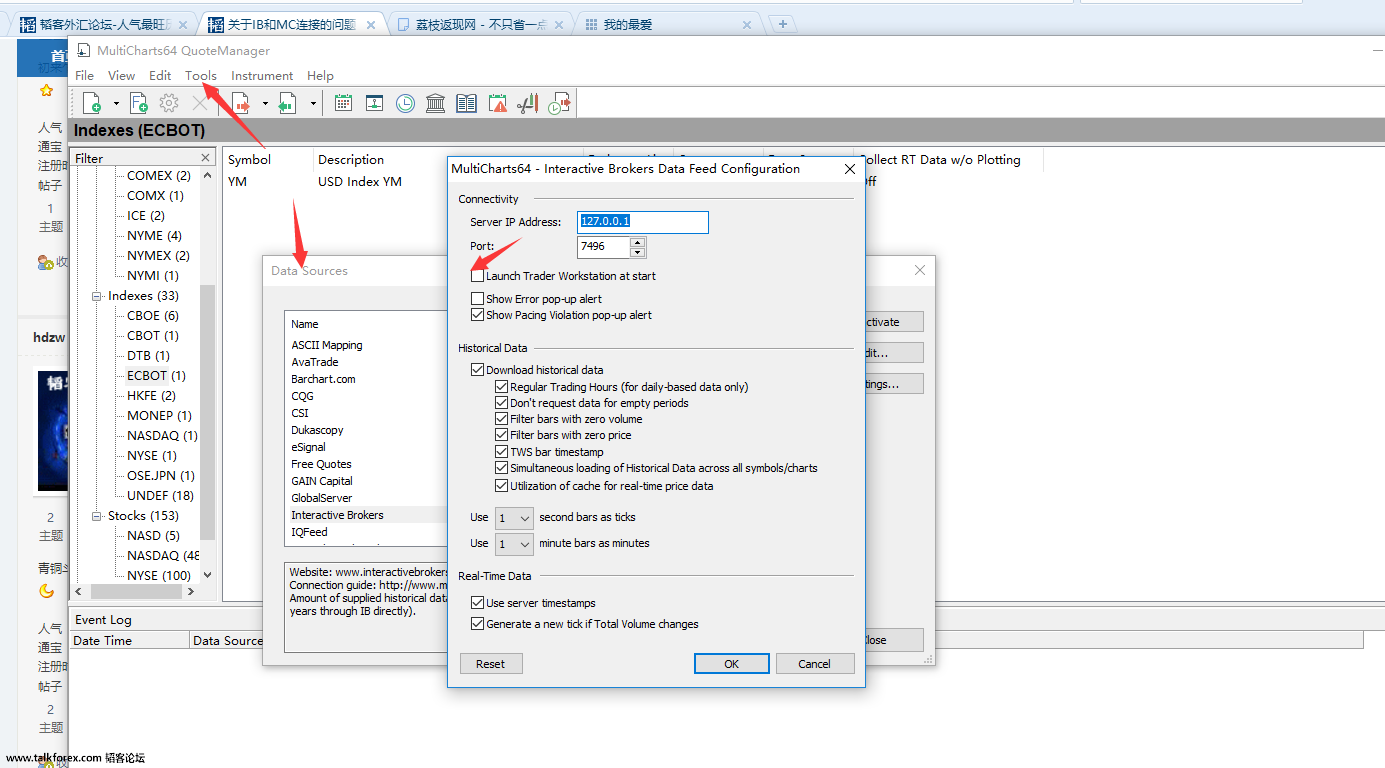This screenshot has height=768, width=1385.
Task: Open the File menu
Action: click(85, 76)
